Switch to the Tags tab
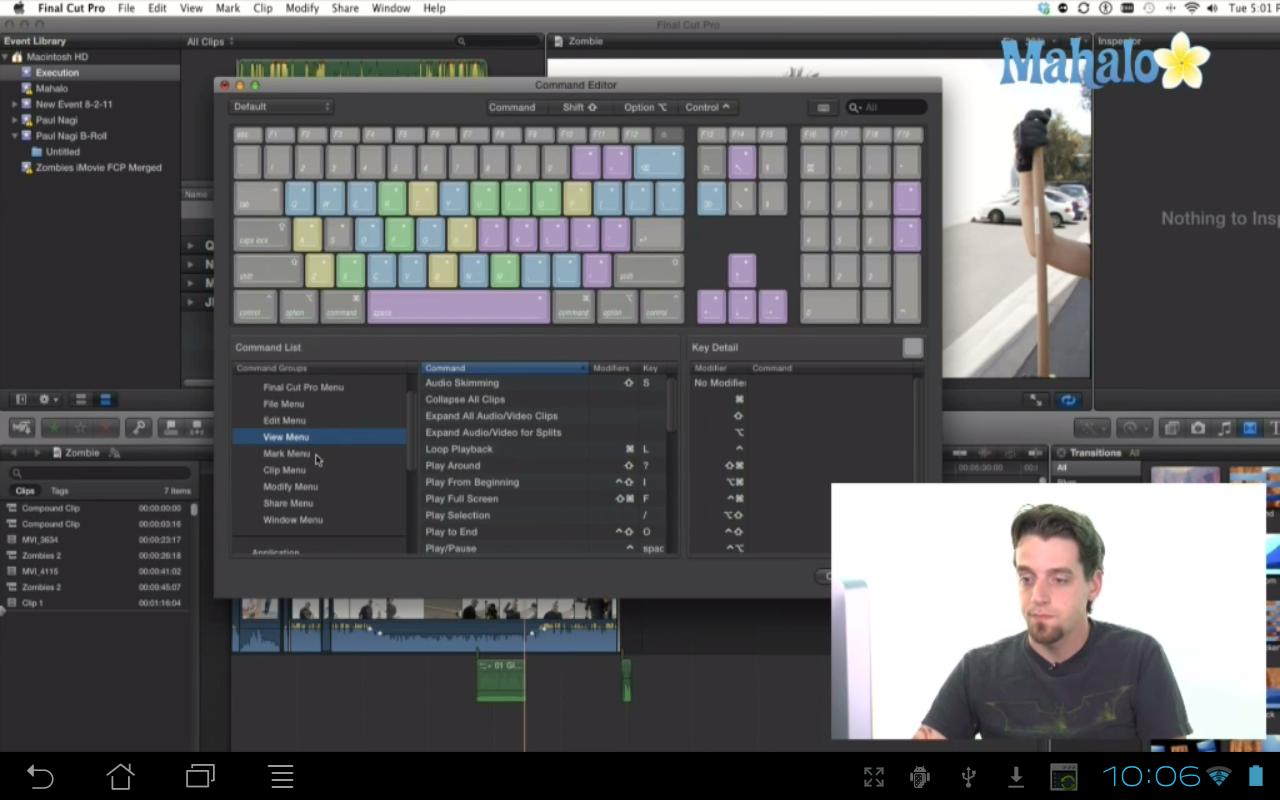This screenshot has height=800, width=1280. click(59, 491)
